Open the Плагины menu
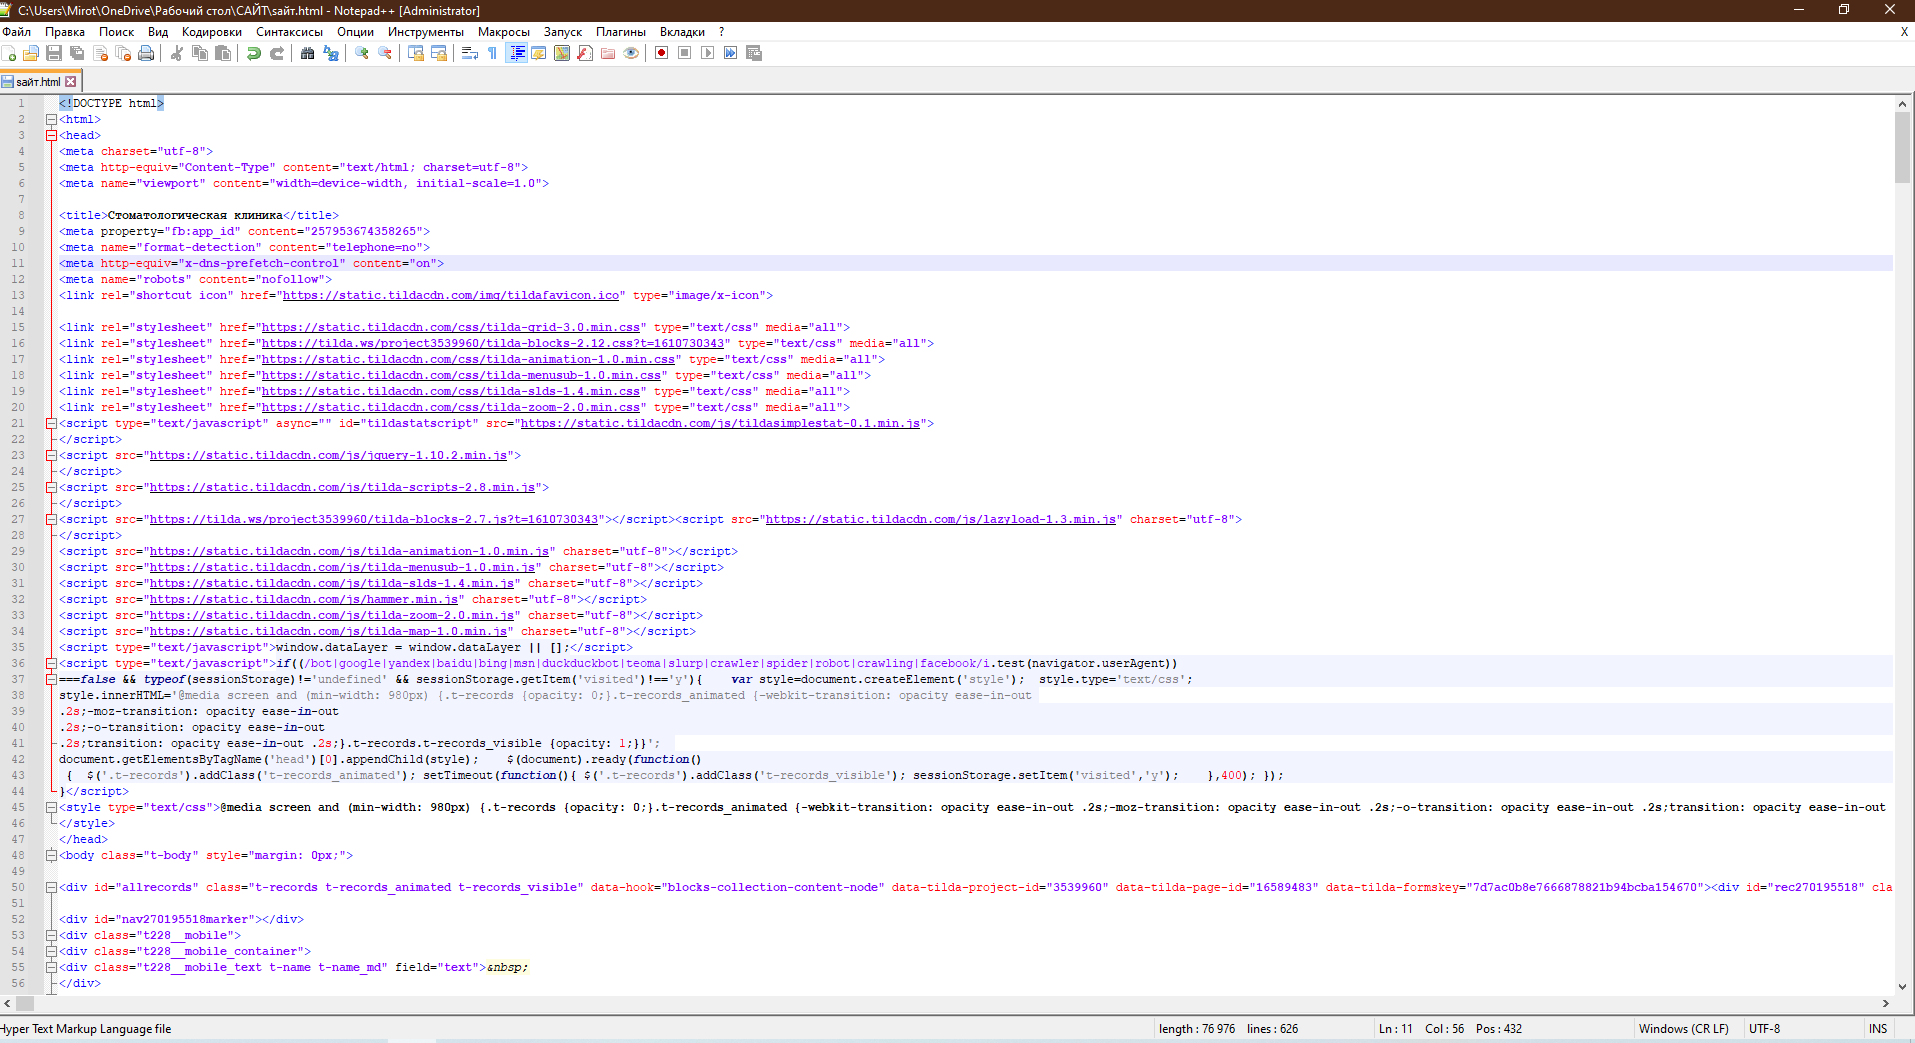The image size is (1915, 1043). (x=621, y=32)
